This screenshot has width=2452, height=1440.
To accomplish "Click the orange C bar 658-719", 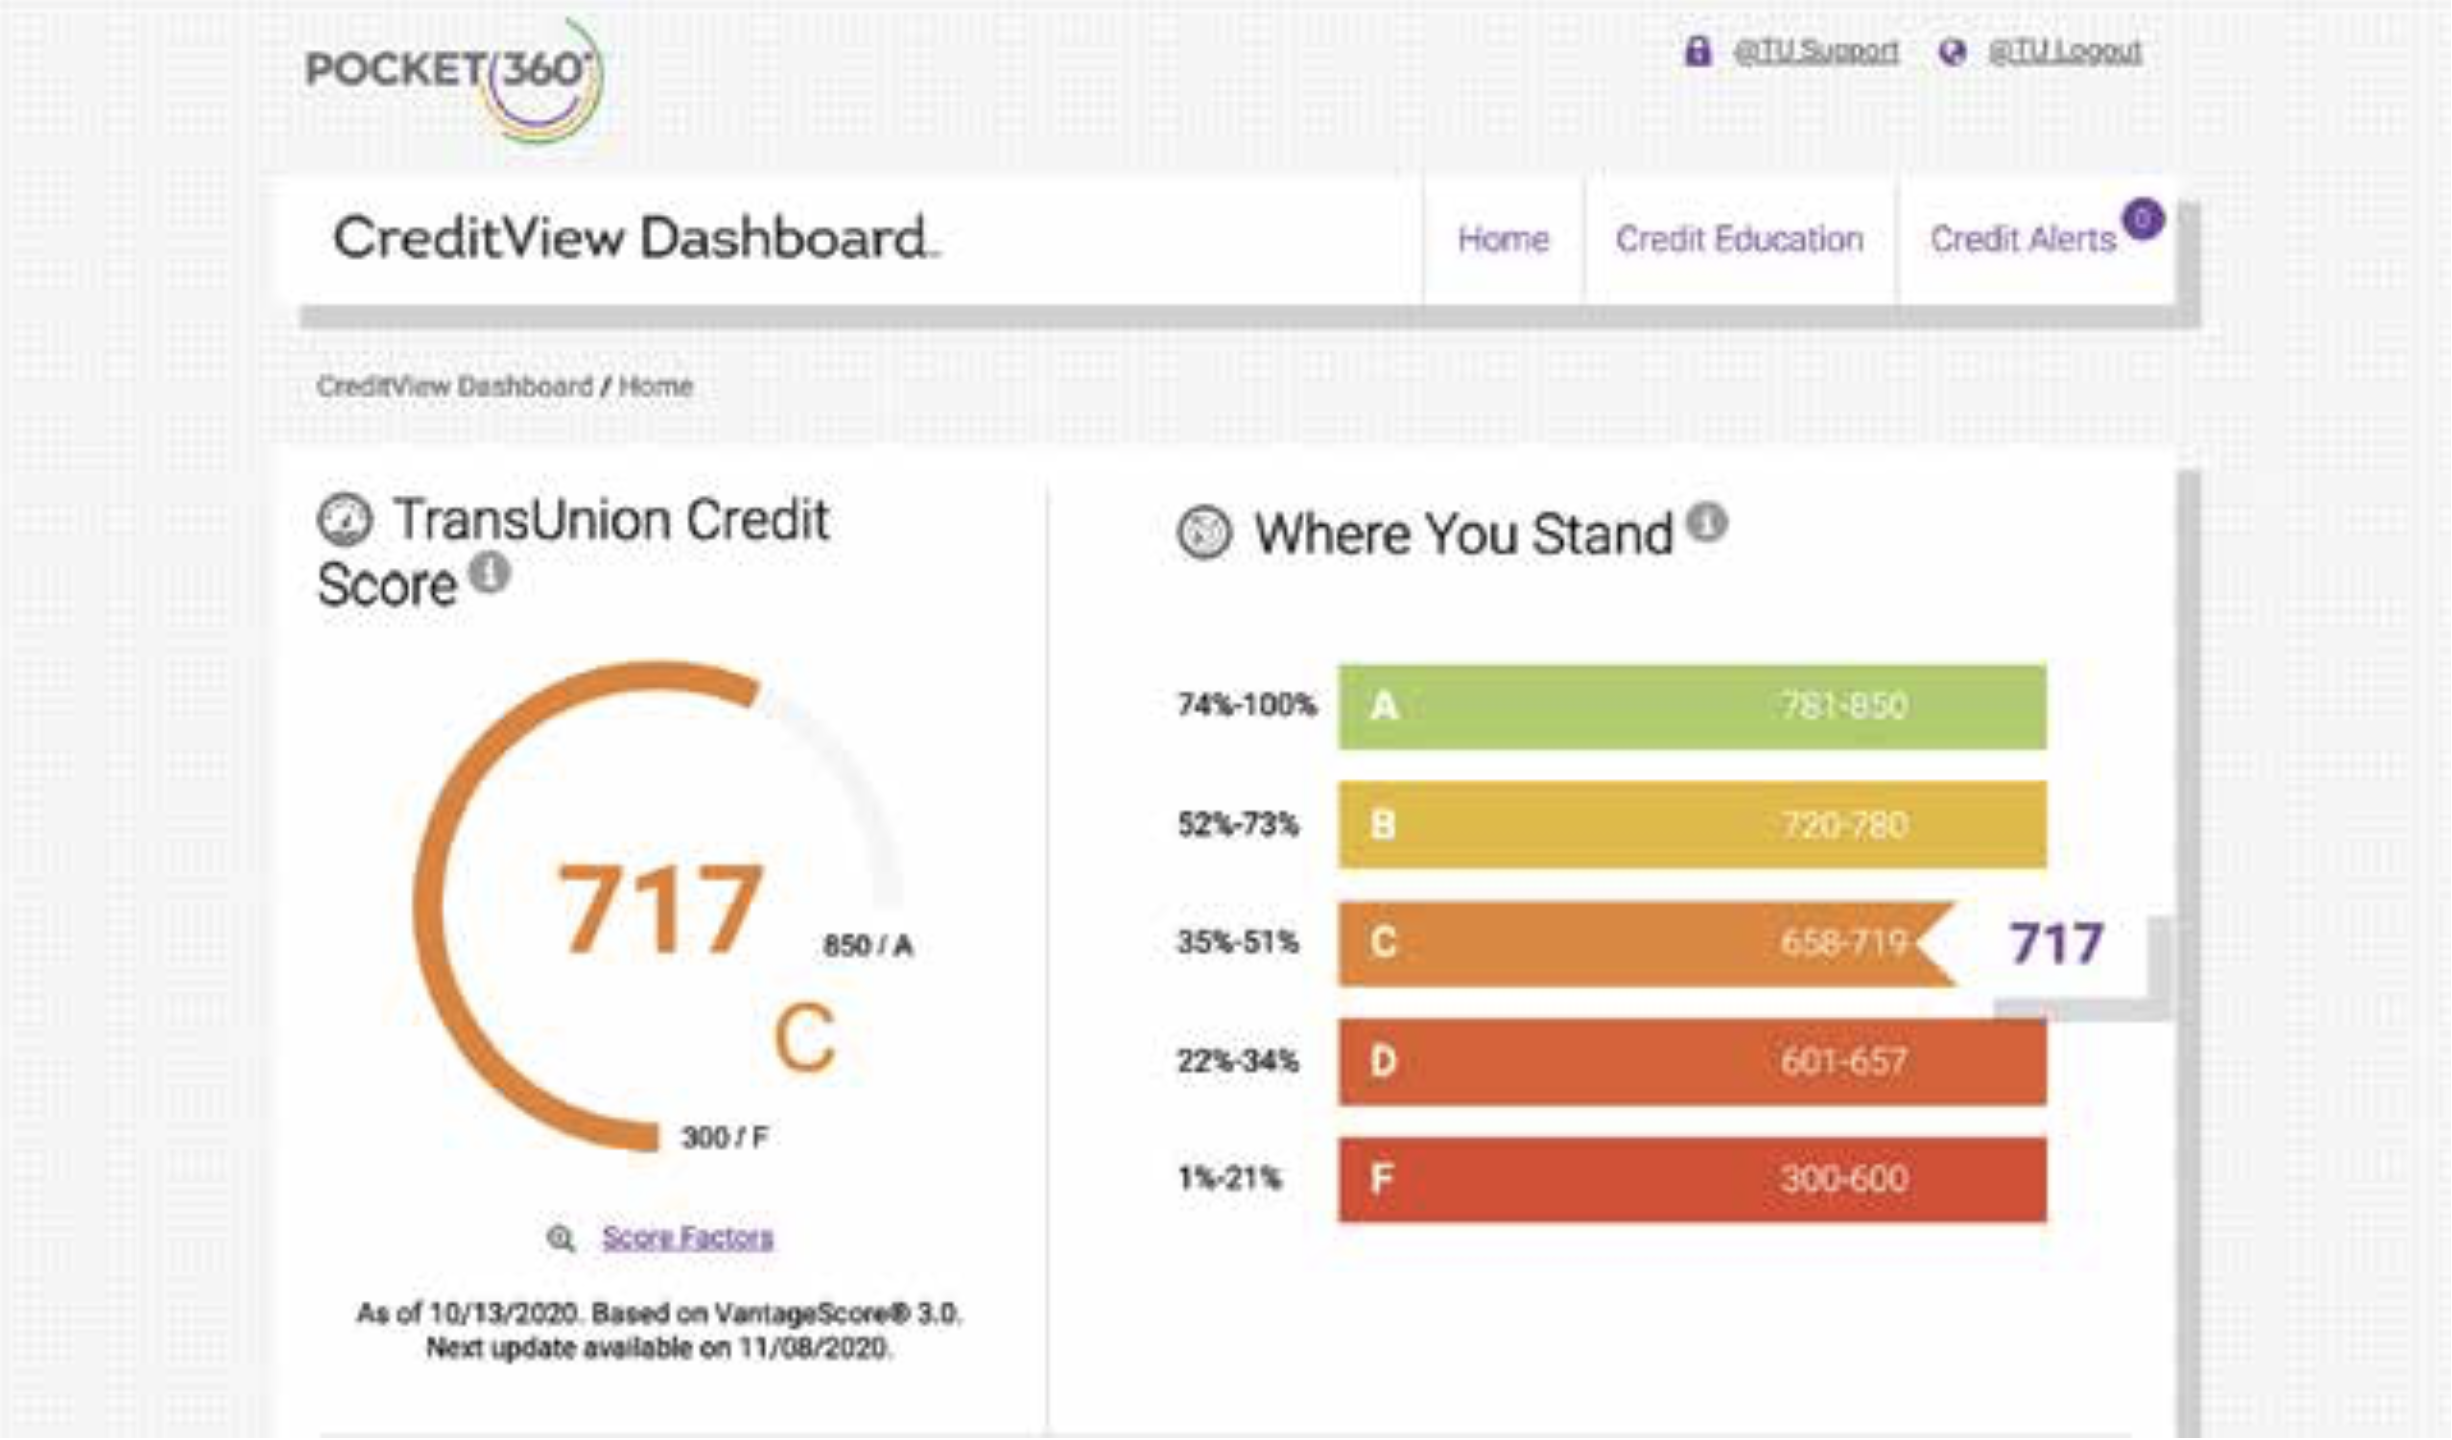I will tap(1646, 943).
